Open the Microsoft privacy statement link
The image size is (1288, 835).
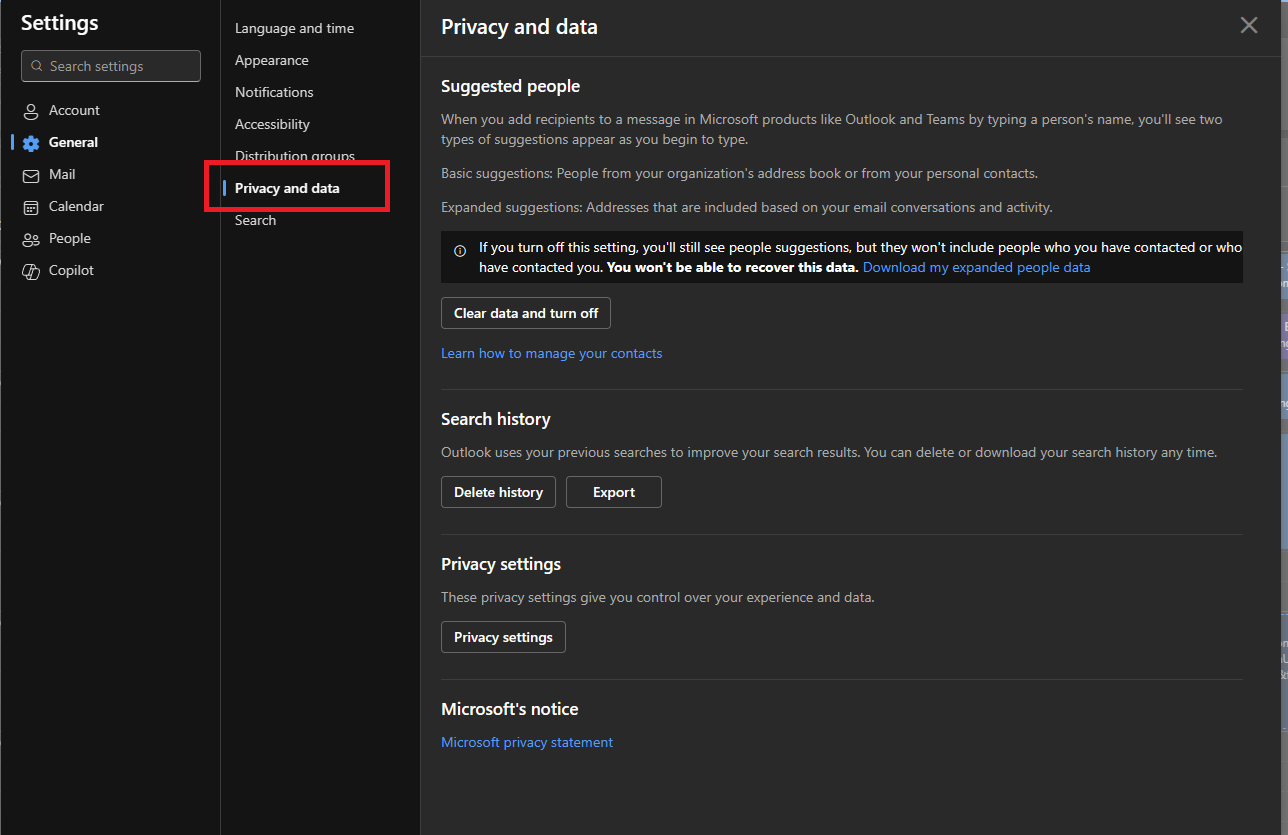[x=527, y=742]
